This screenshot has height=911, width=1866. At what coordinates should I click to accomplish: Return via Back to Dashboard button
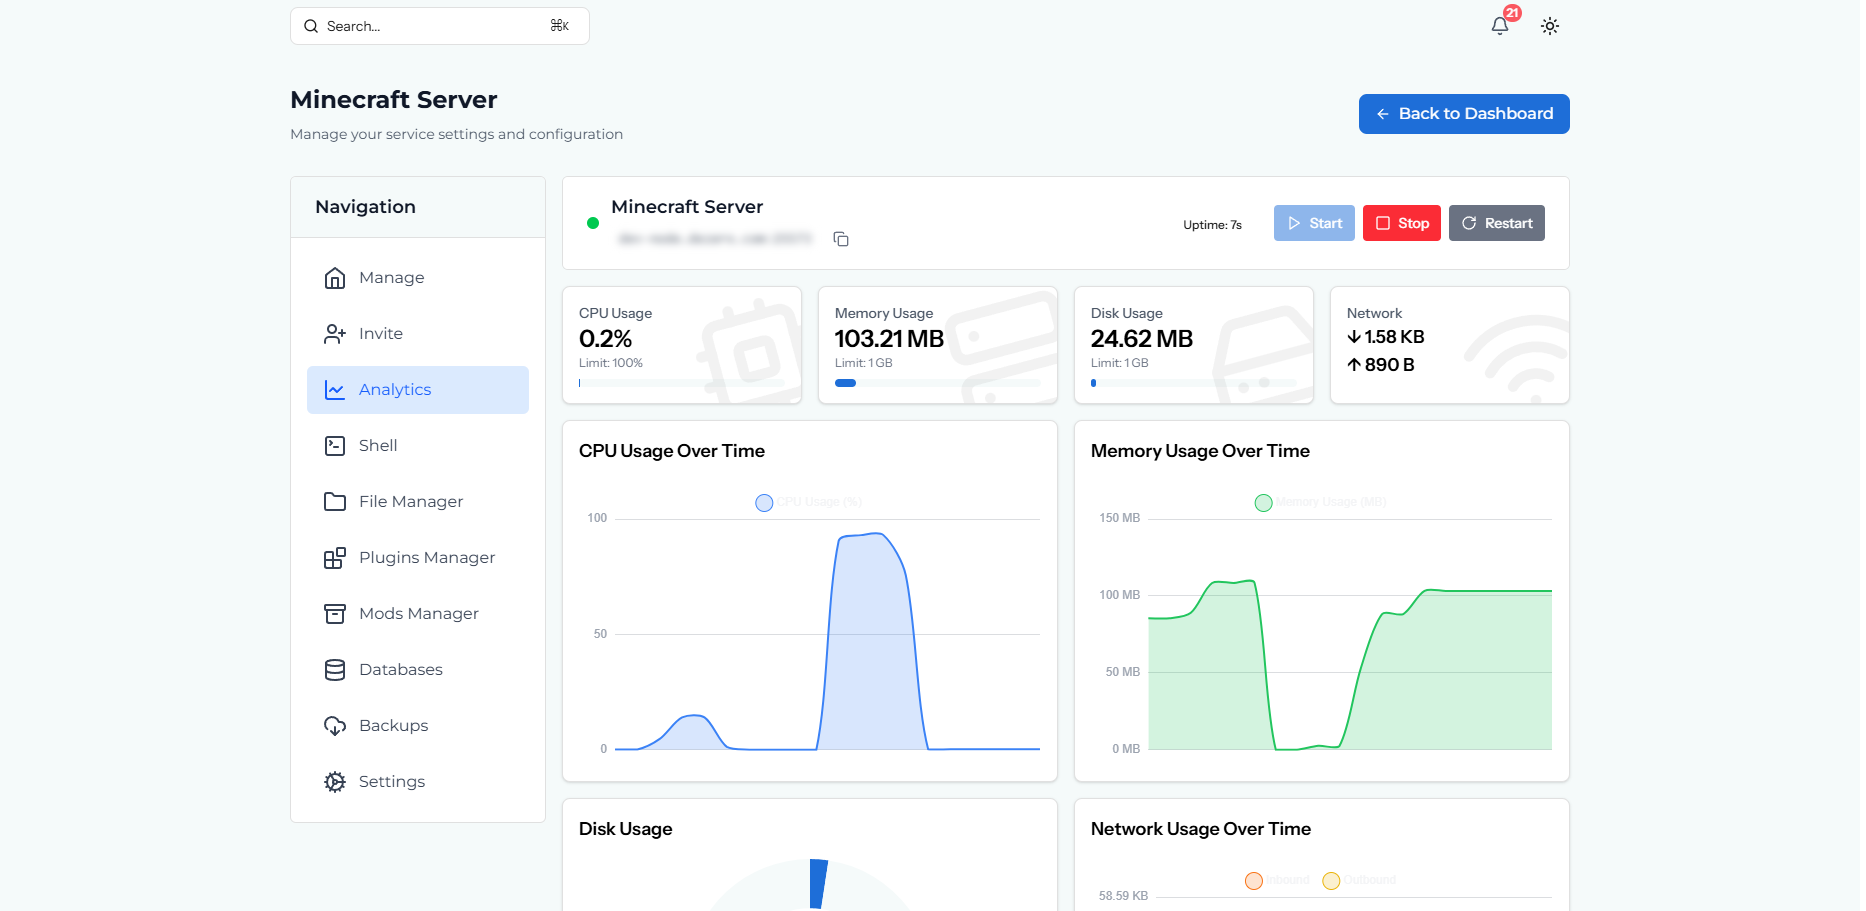click(1464, 114)
